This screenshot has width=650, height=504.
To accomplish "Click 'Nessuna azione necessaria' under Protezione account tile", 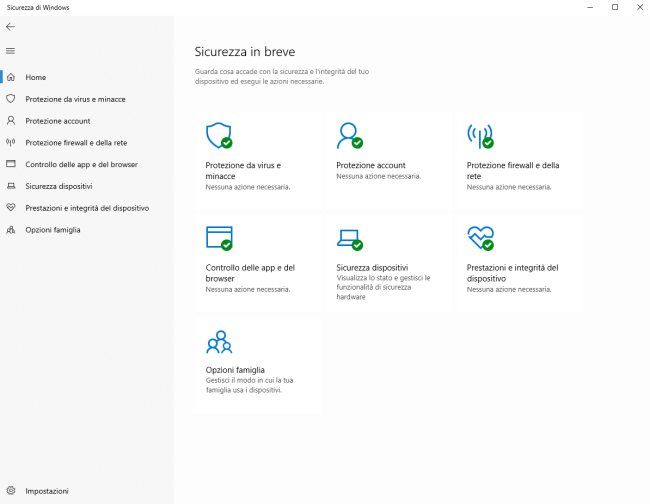I will point(378,176).
